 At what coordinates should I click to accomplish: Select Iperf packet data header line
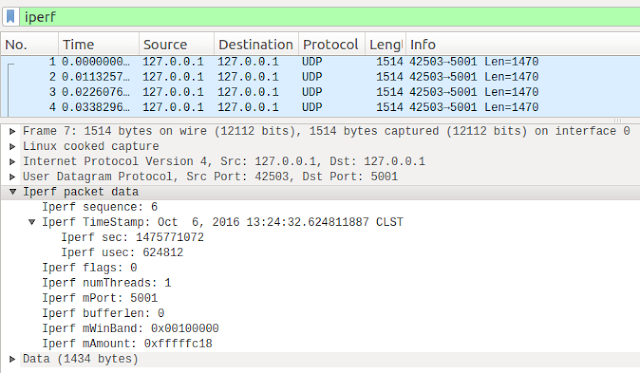pyautogui.click(x=81, y=192)
